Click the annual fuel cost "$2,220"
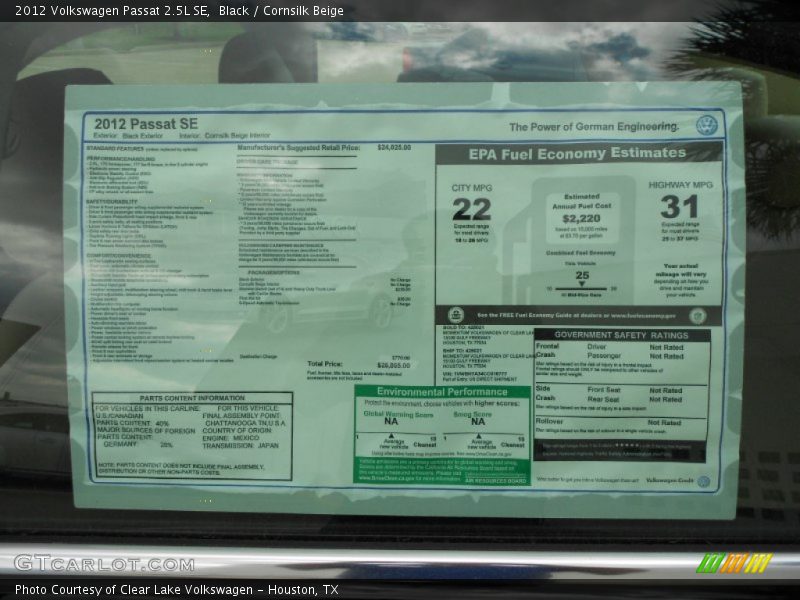The height and width of the screenshot is (600, 800). click(581, 219)
